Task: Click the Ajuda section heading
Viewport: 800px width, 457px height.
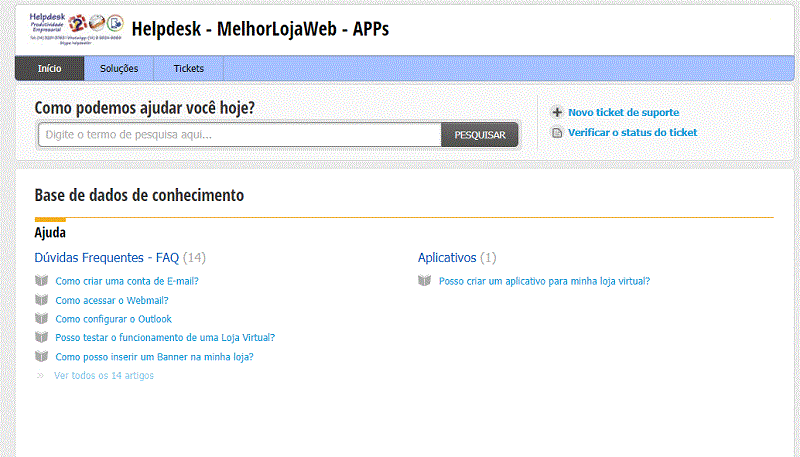Action: pos(50,233)
